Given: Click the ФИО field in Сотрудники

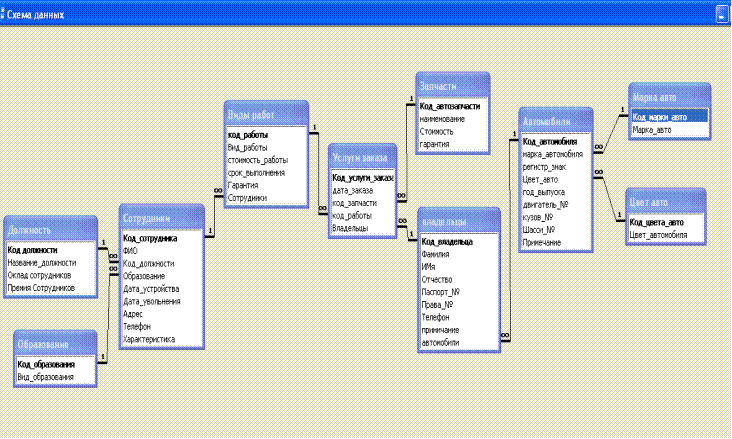Looking at the screenshot, I should tap(131, 251).
